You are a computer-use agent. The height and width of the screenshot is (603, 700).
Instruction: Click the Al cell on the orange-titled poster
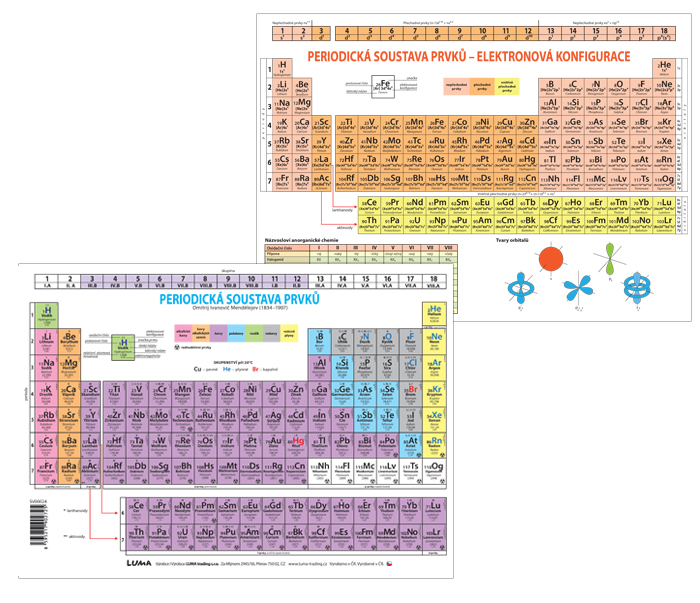tap(550, 106)
